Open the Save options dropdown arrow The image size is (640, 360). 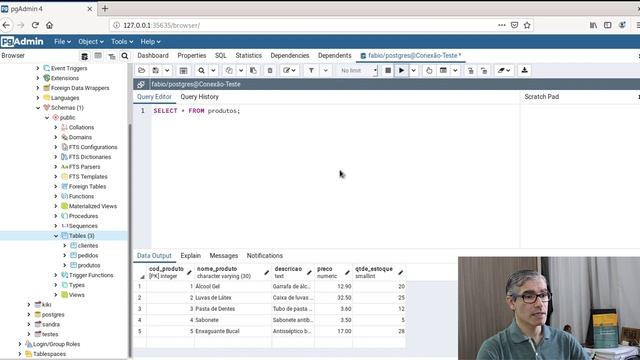point(167,70)
